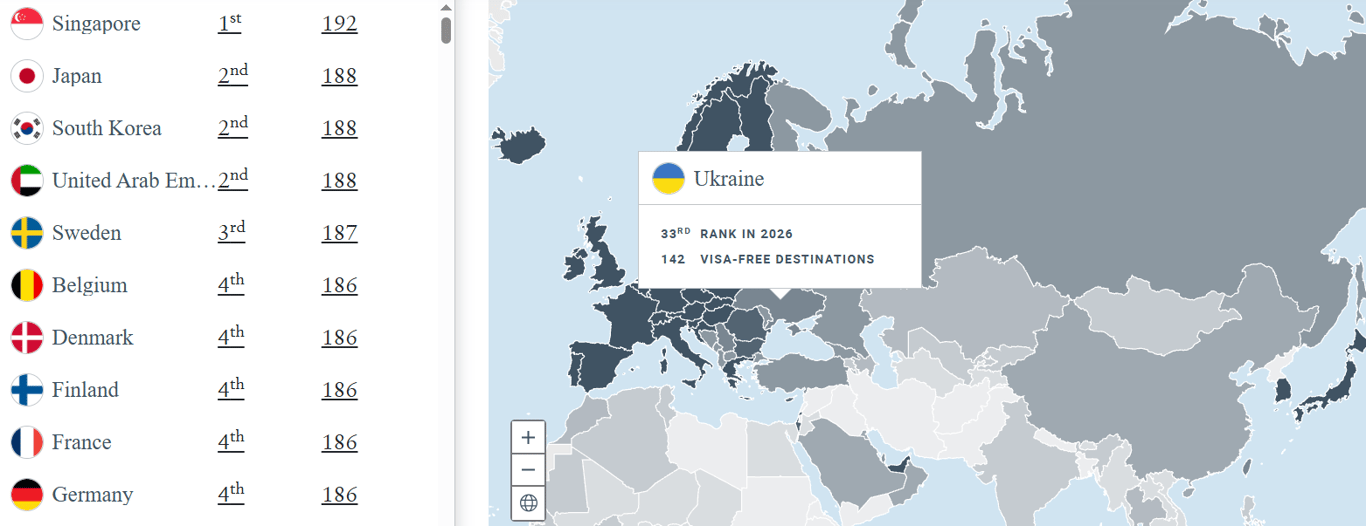The height and width of the screenshot is (526, 1366).
Task: Select the France country name
Action: pyautogui.click(x=82, y=442)
